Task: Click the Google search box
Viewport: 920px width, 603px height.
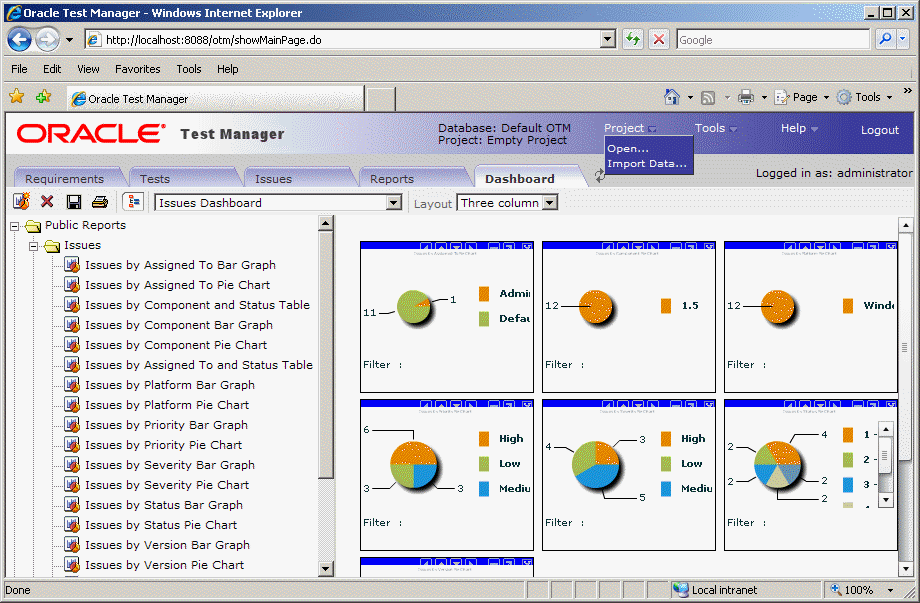Action: pyautogui.click(x=773, y=39)
